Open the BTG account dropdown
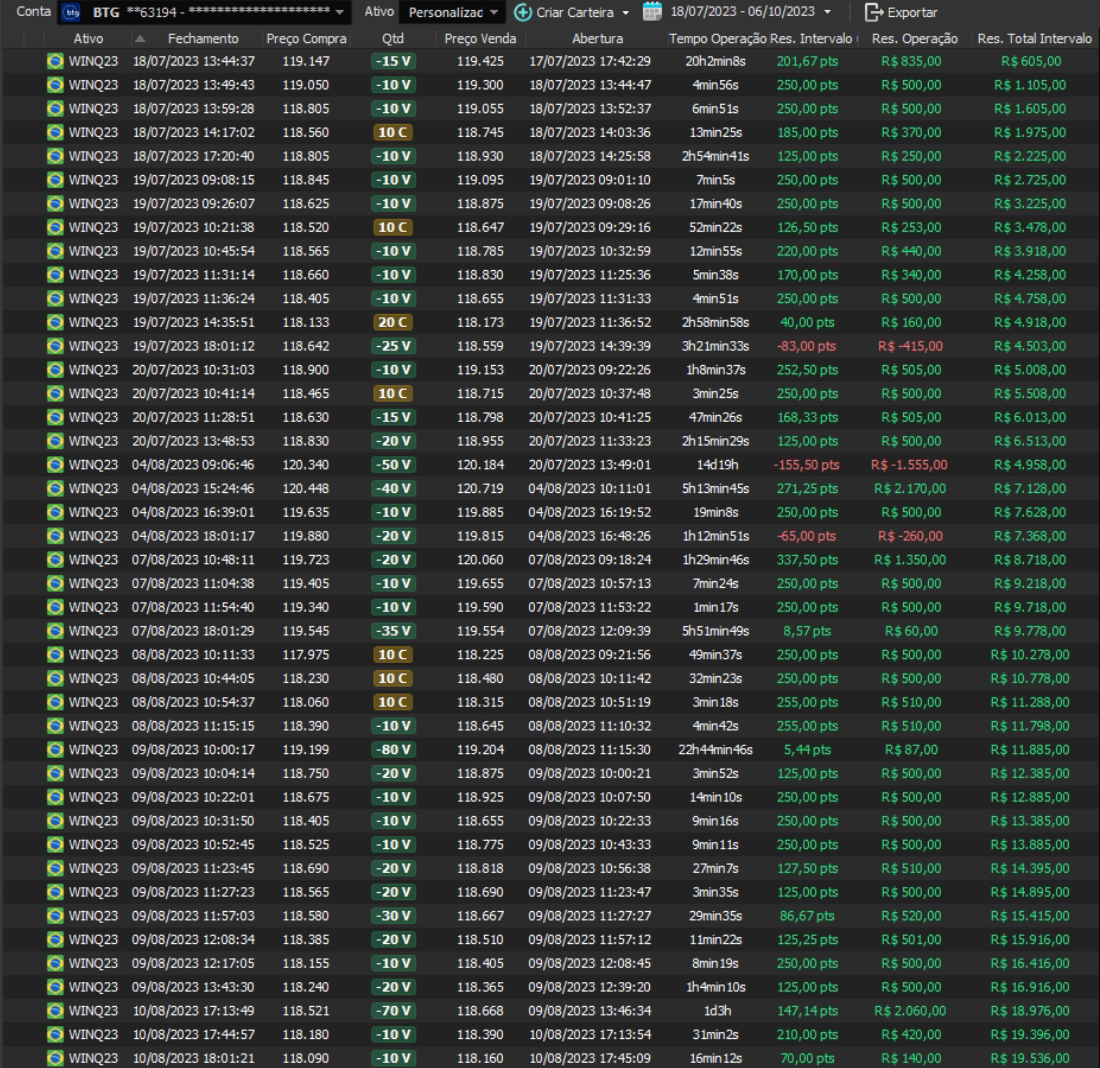Viewport: 1100px width, 1068px height. tap(340, 13)
